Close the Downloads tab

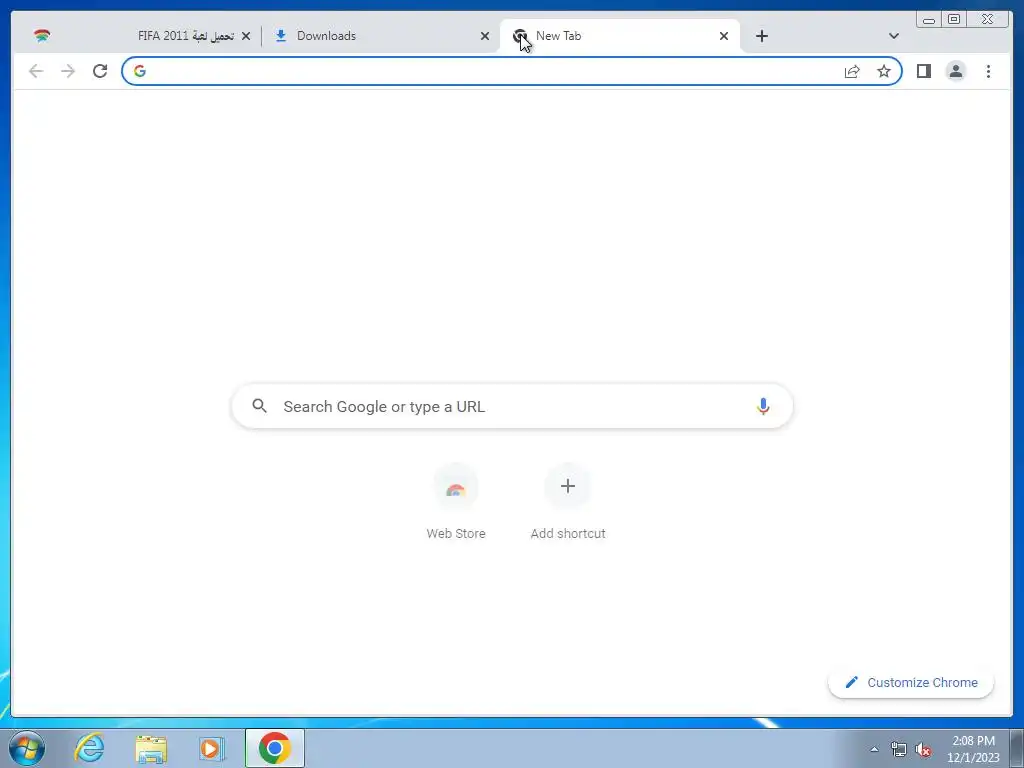[485, 36]
